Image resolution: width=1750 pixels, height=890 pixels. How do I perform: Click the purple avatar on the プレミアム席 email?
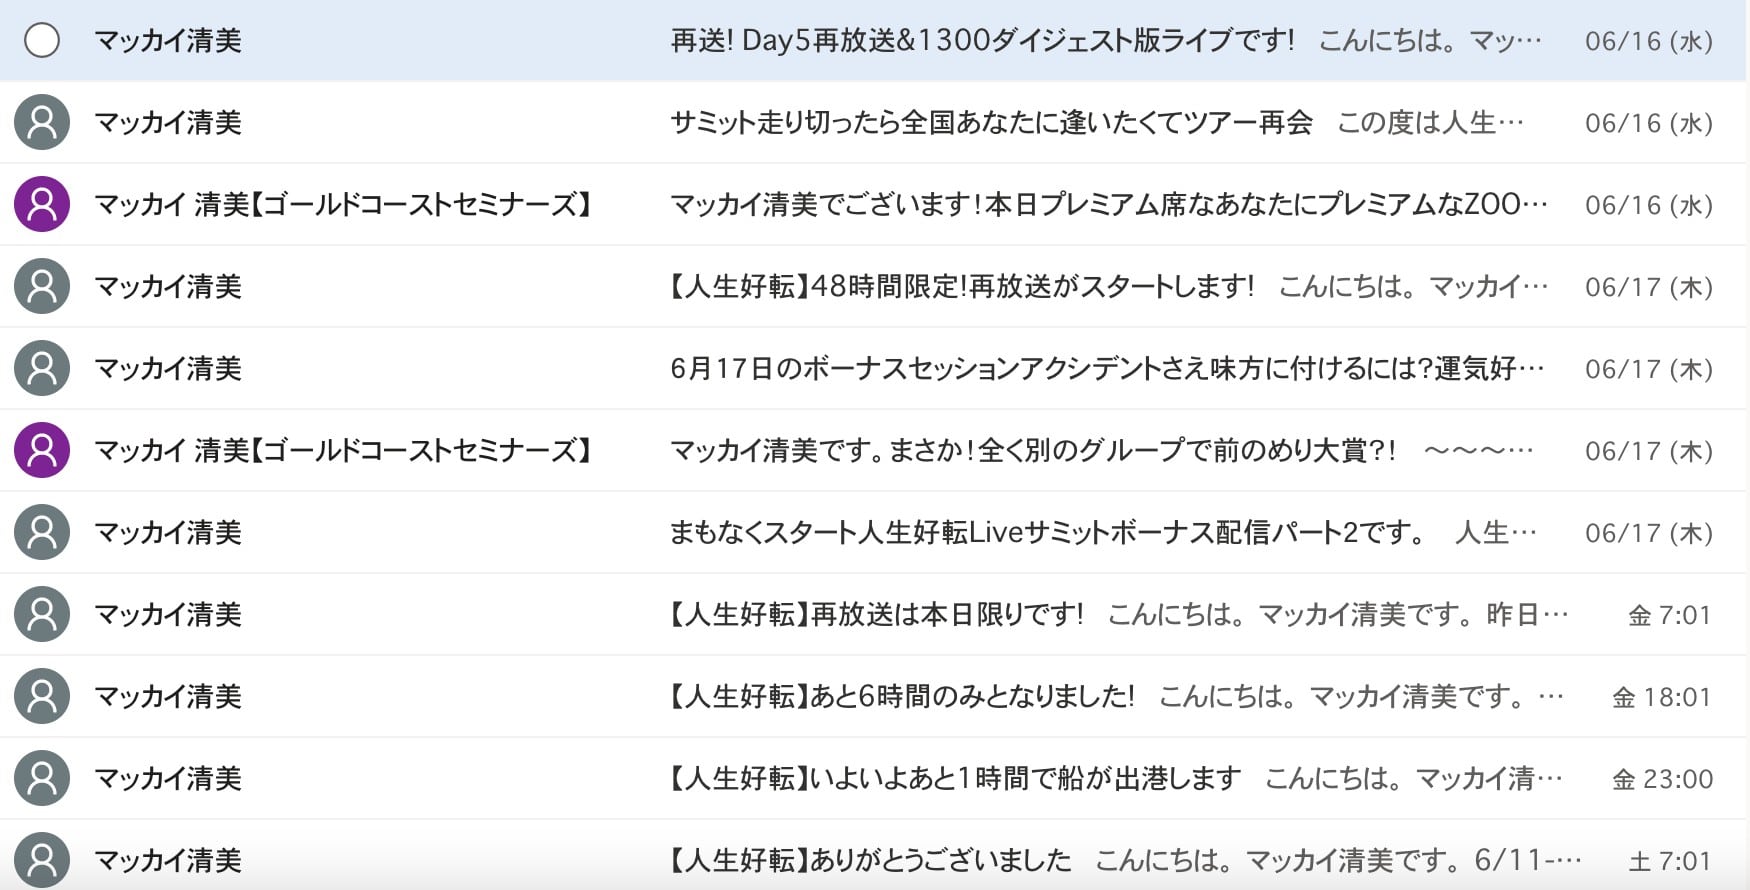[42, 205]
